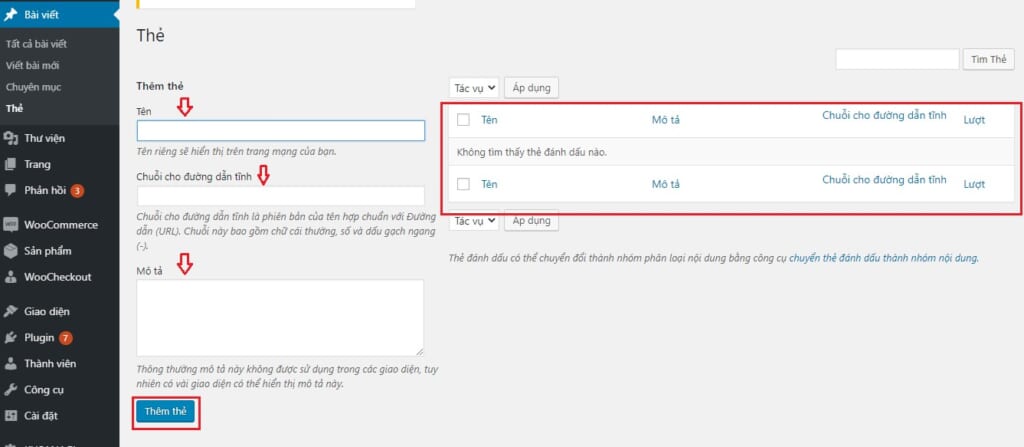The width and height of the screenshot is (1024, 447).
Task: Open Chuyên mục submenu item
Action: pos(33,87)
